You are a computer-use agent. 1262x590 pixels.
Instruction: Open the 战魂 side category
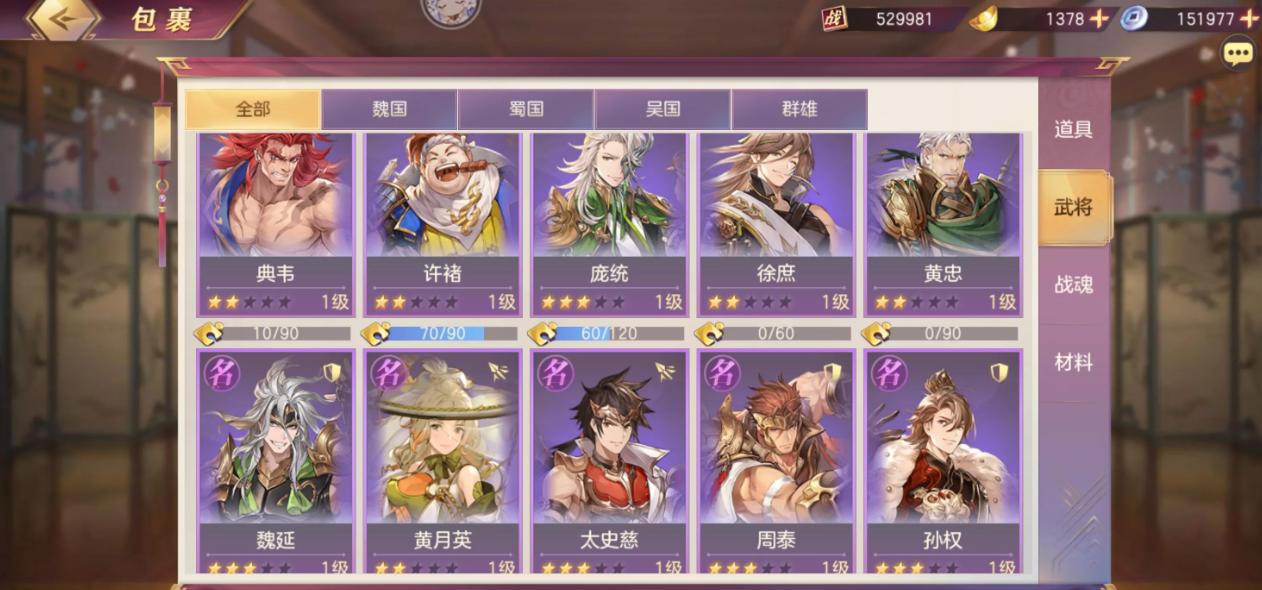tap(1073, 285)
